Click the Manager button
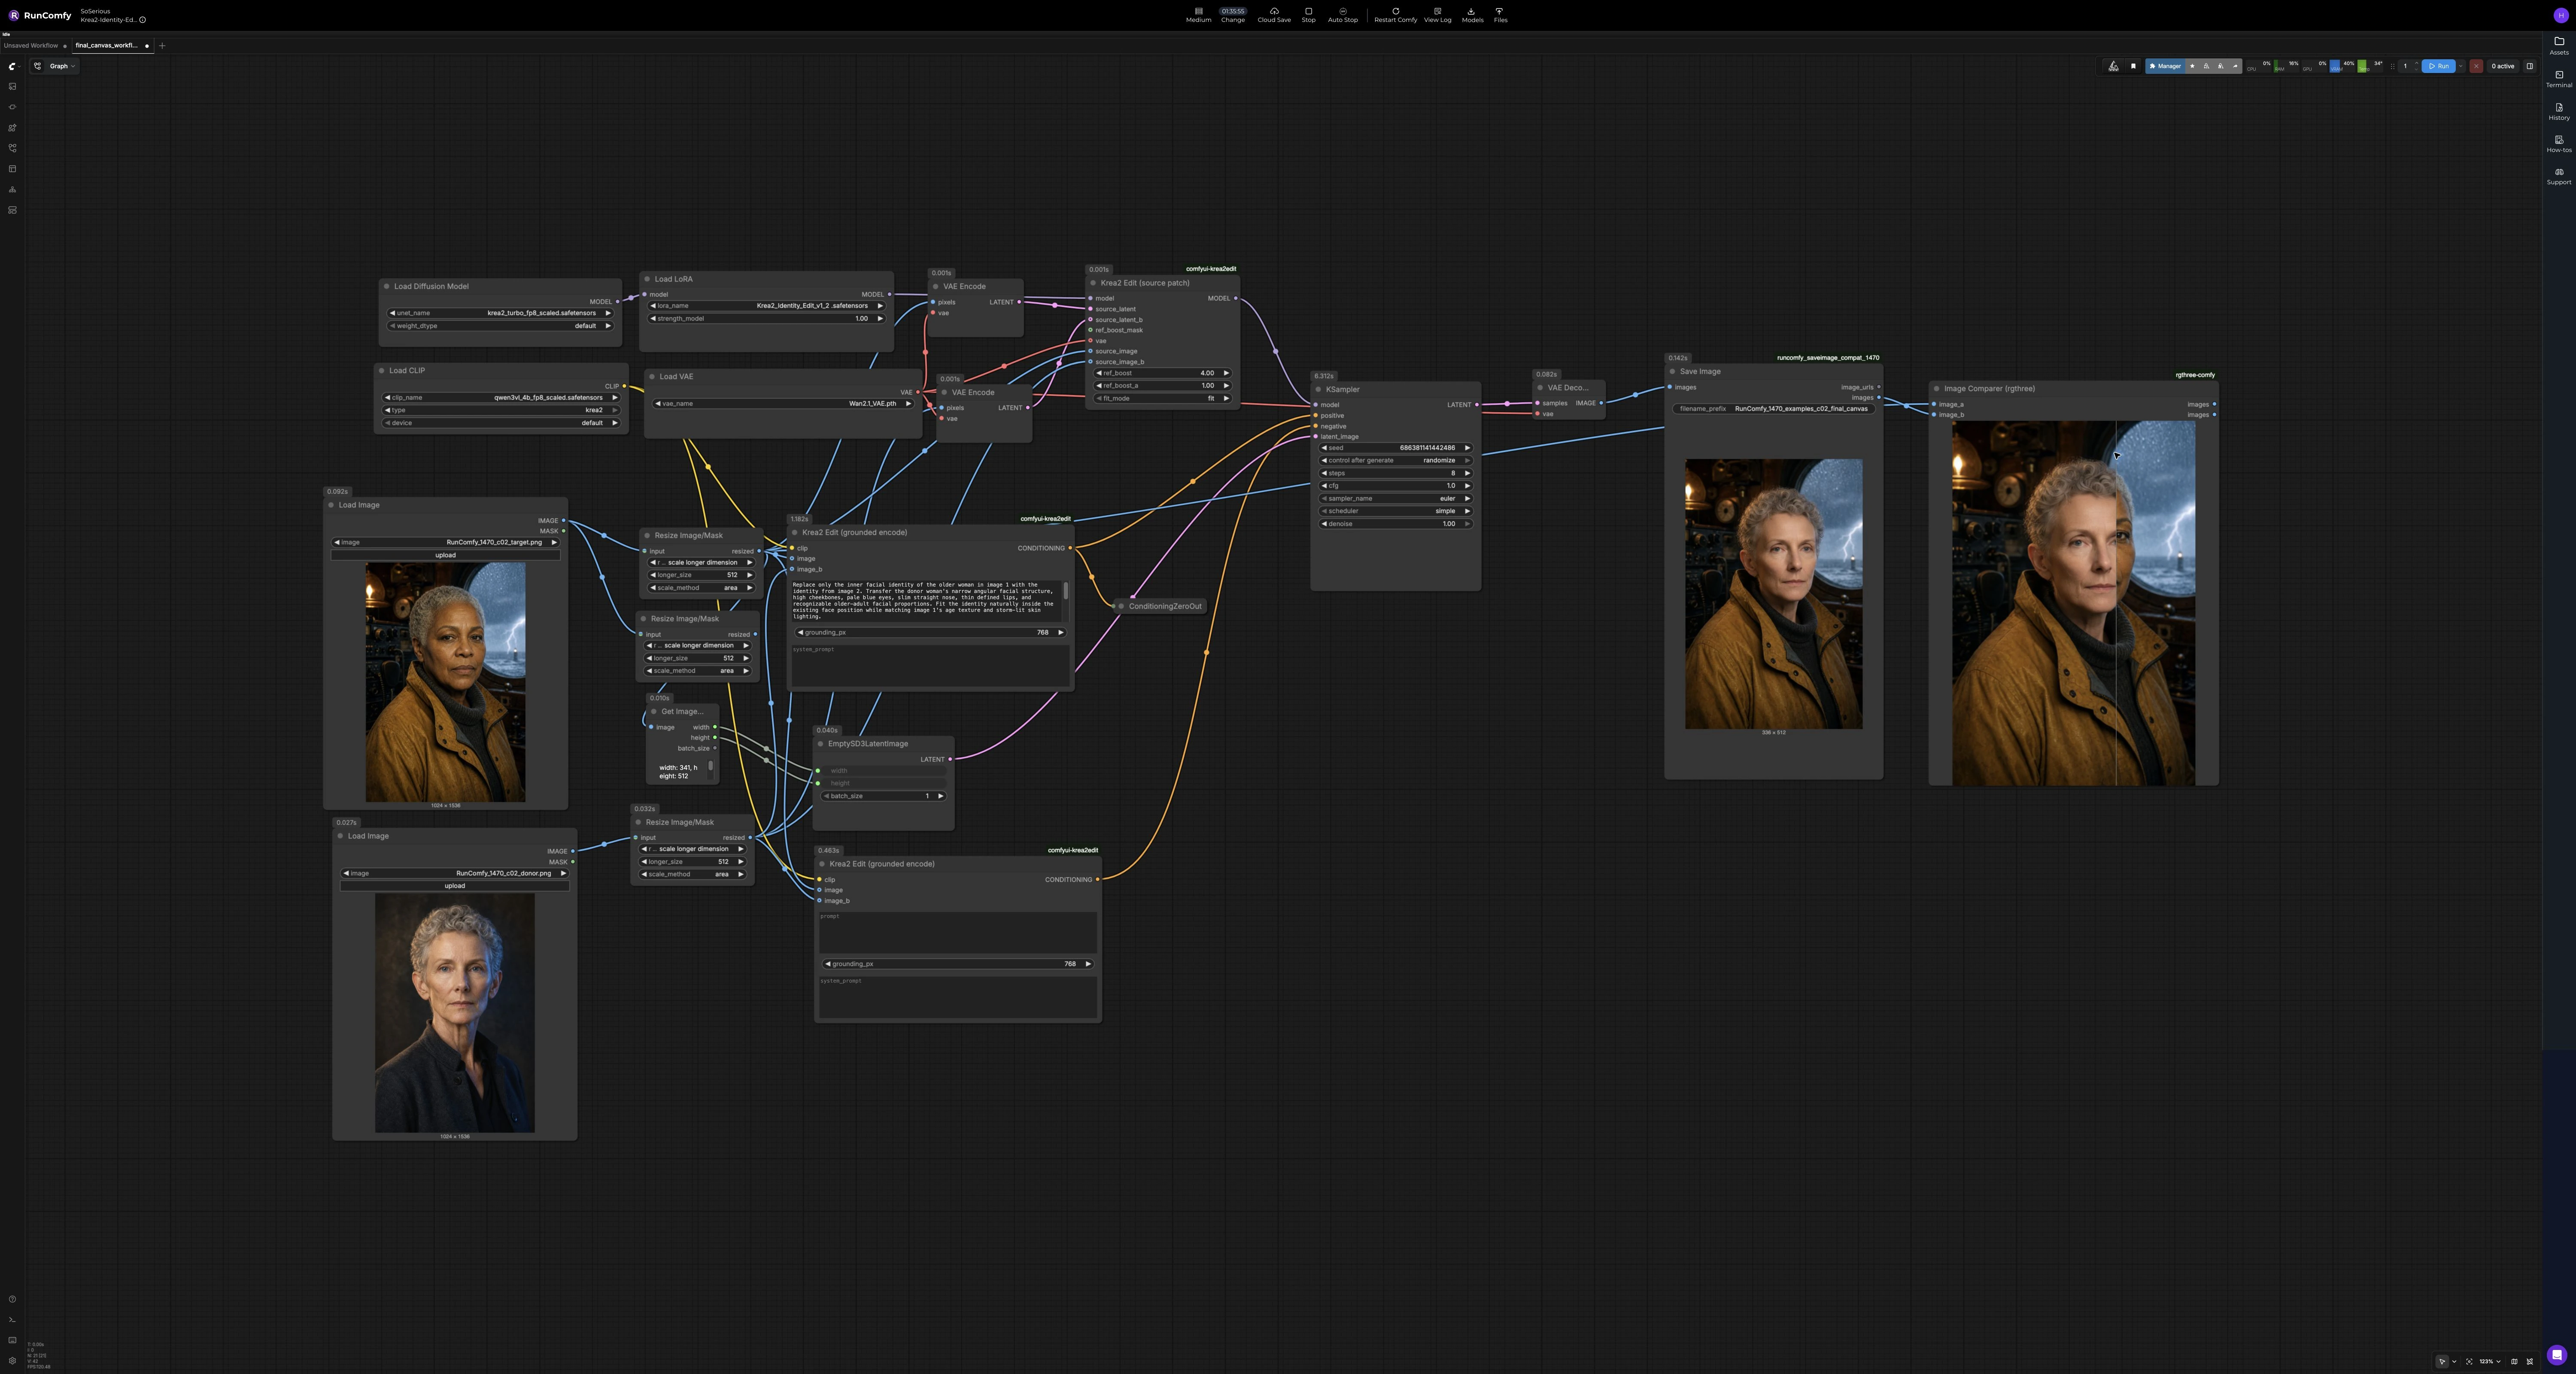This screenshot has width=2576, height=1374. pos(2165,66)
